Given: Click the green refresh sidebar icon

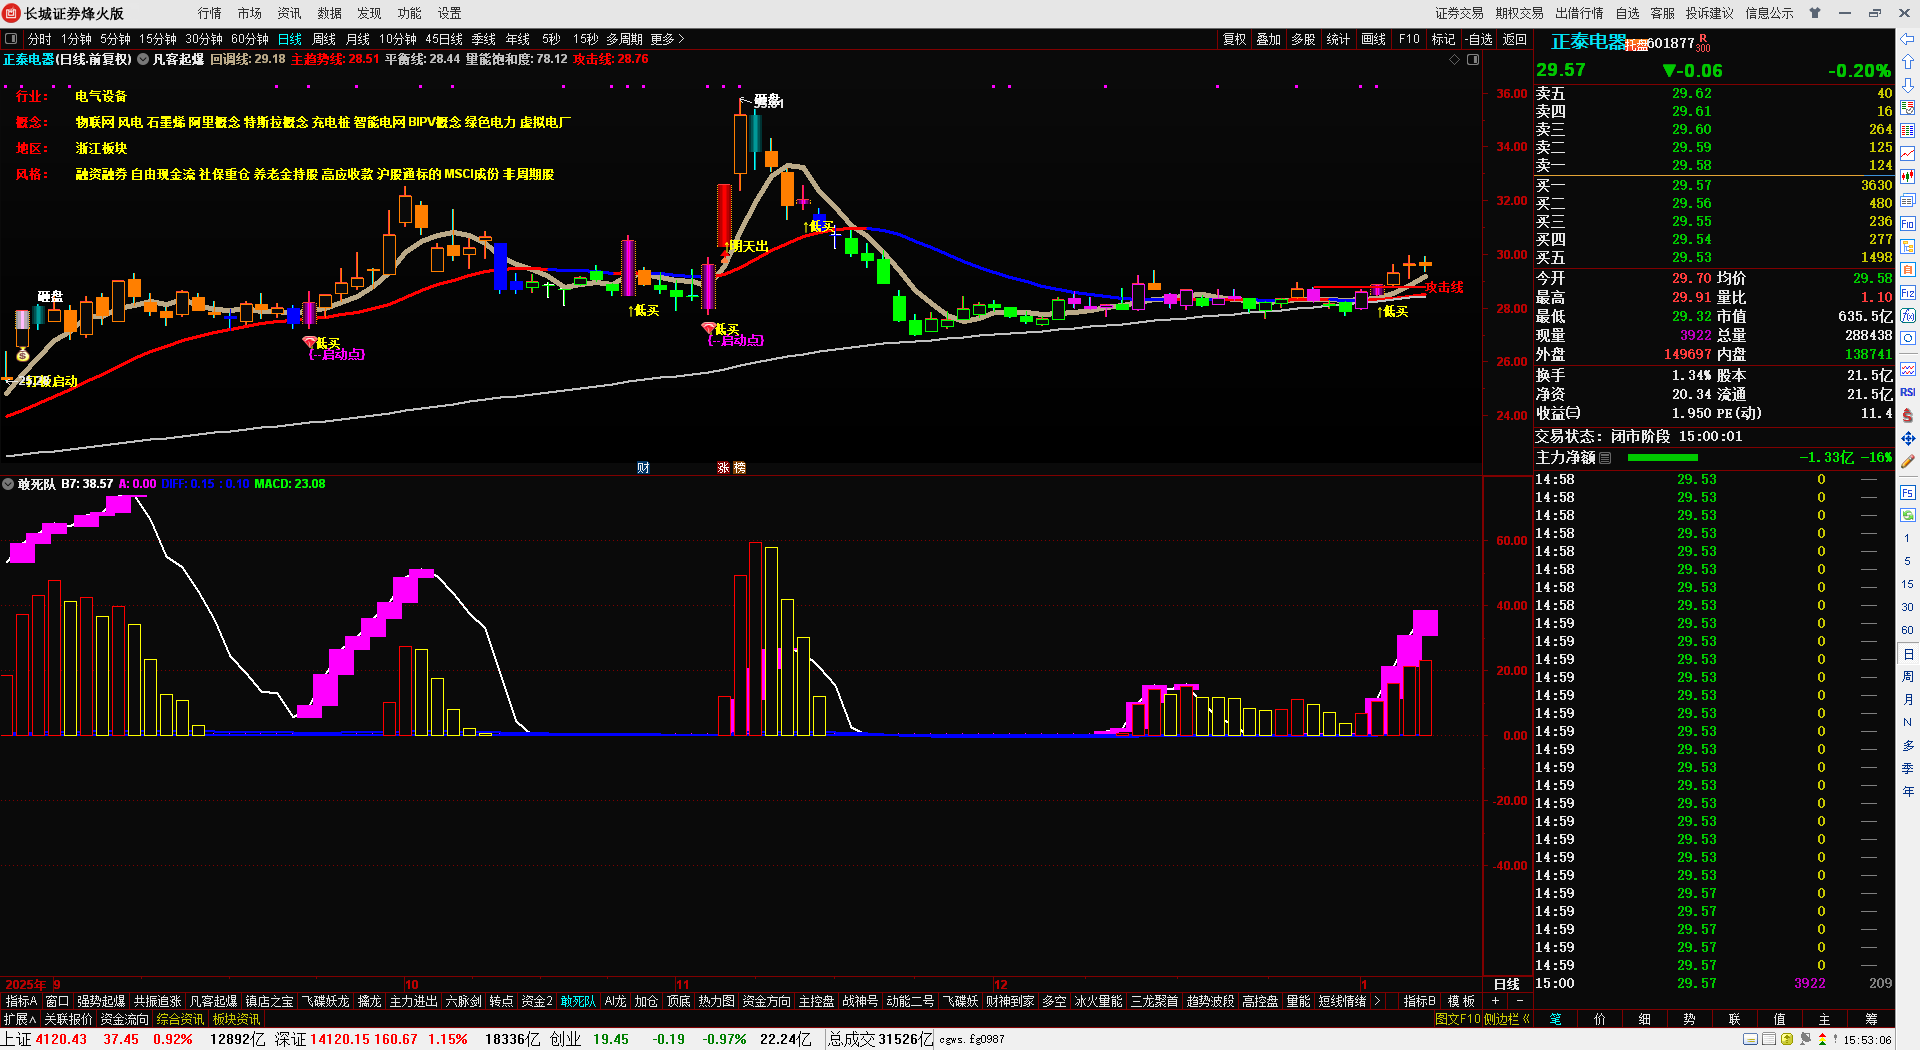Looking at the screenshot, I should 1907,515.
